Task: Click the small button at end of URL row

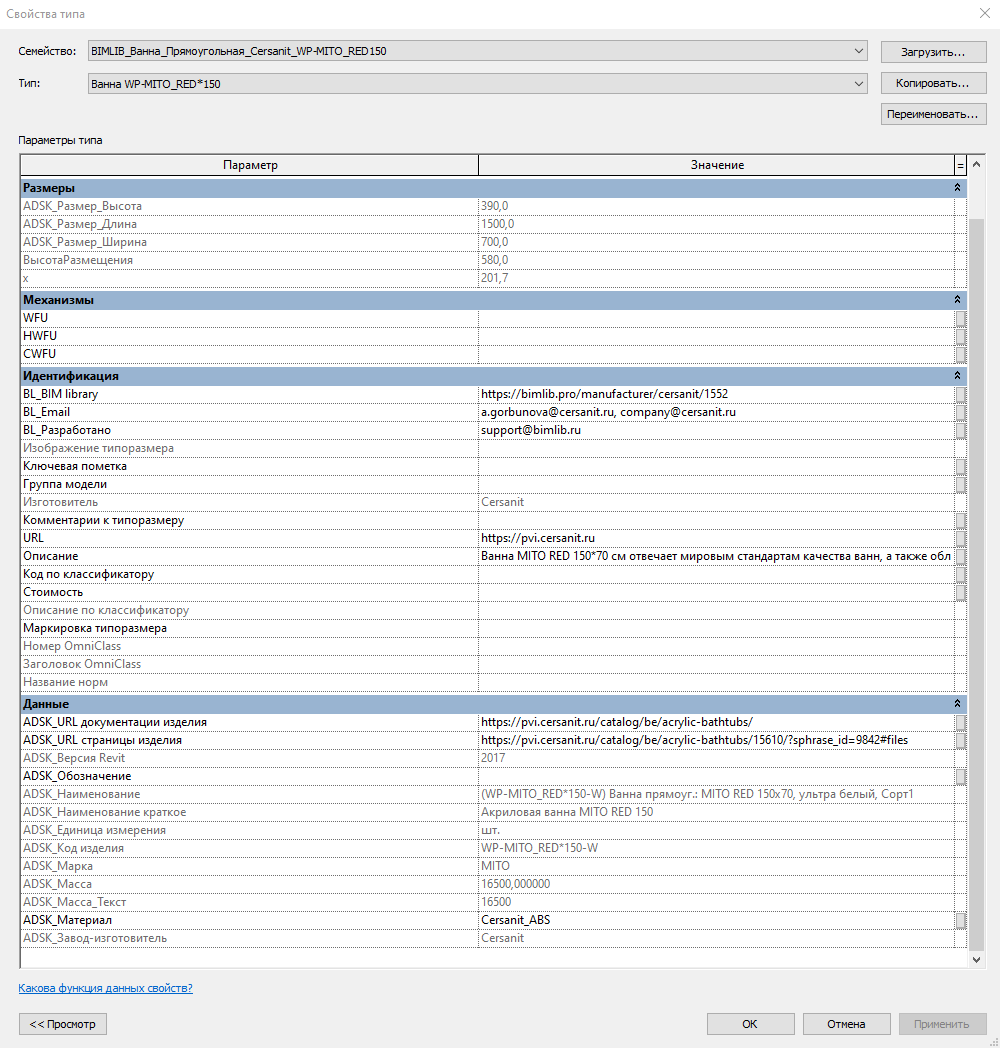Action: [960, 538]
